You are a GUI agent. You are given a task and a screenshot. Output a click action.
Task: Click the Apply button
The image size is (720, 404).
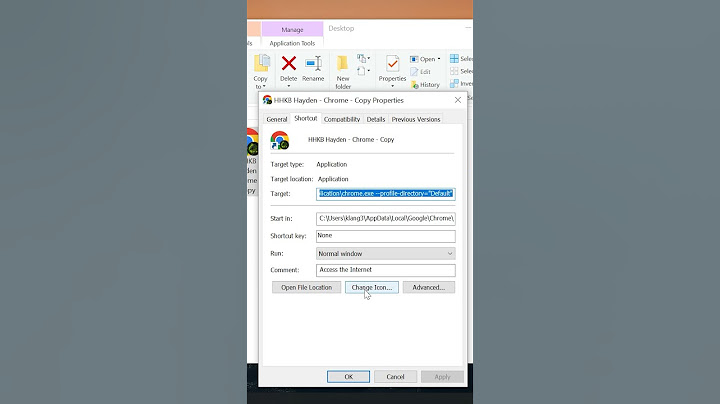tap(442, 376)
